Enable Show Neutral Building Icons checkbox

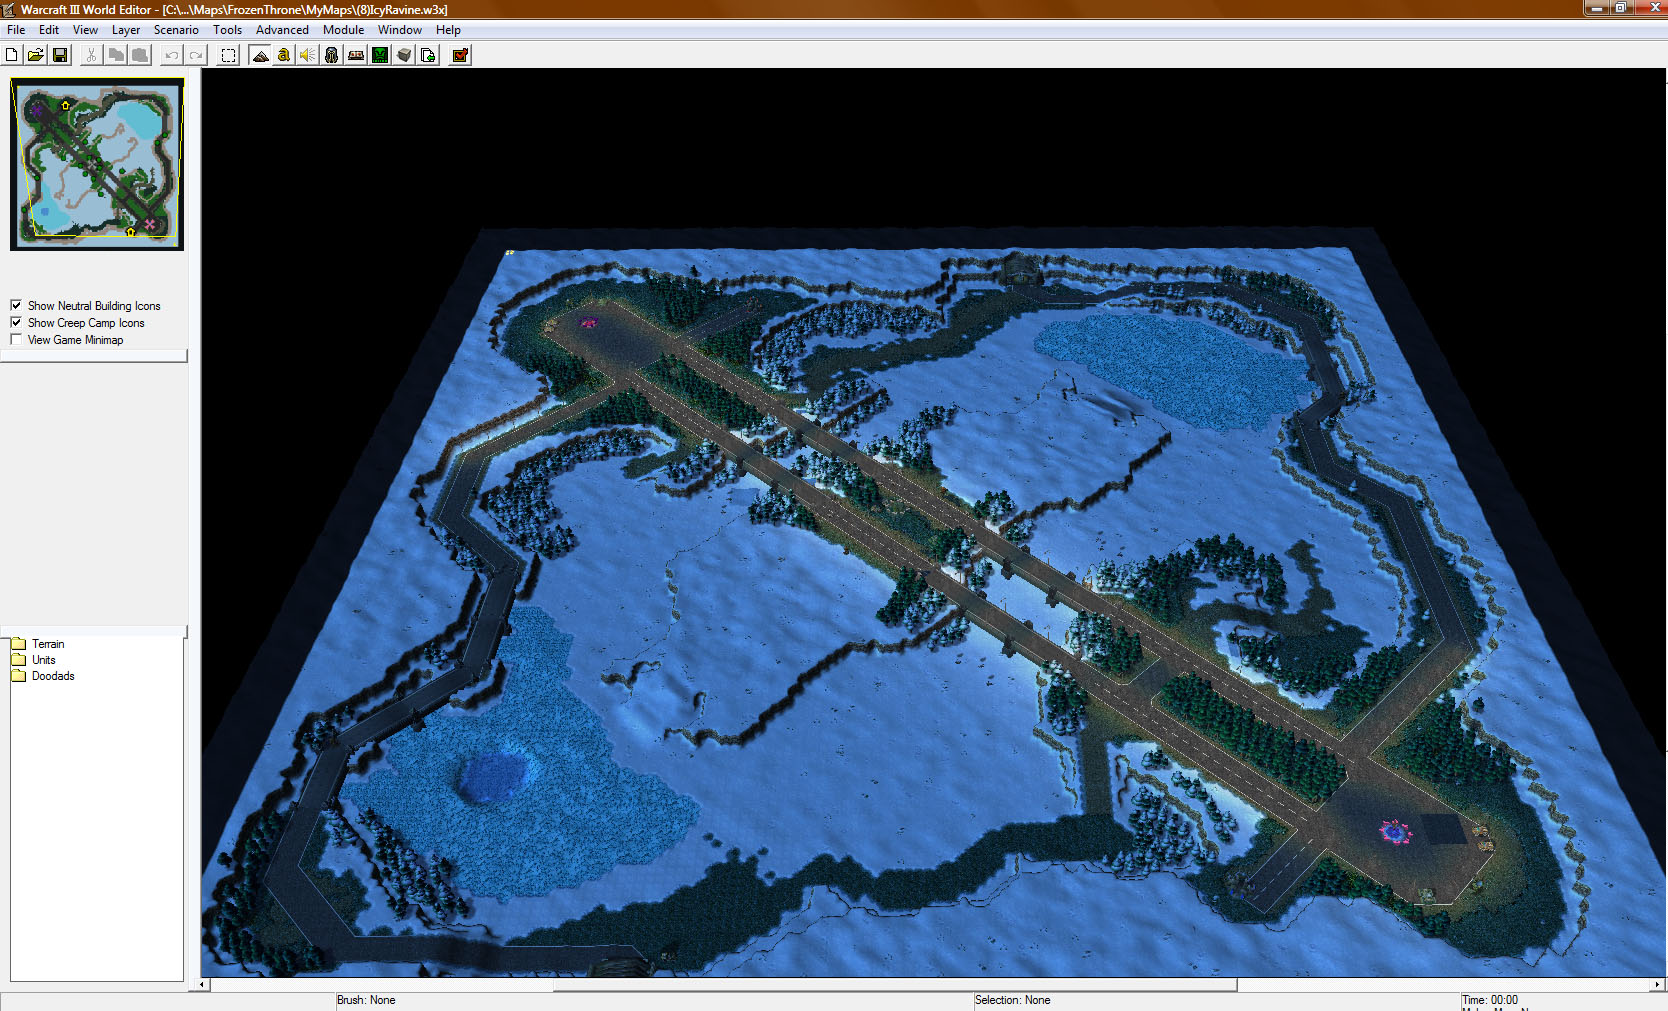click(16, 305)
